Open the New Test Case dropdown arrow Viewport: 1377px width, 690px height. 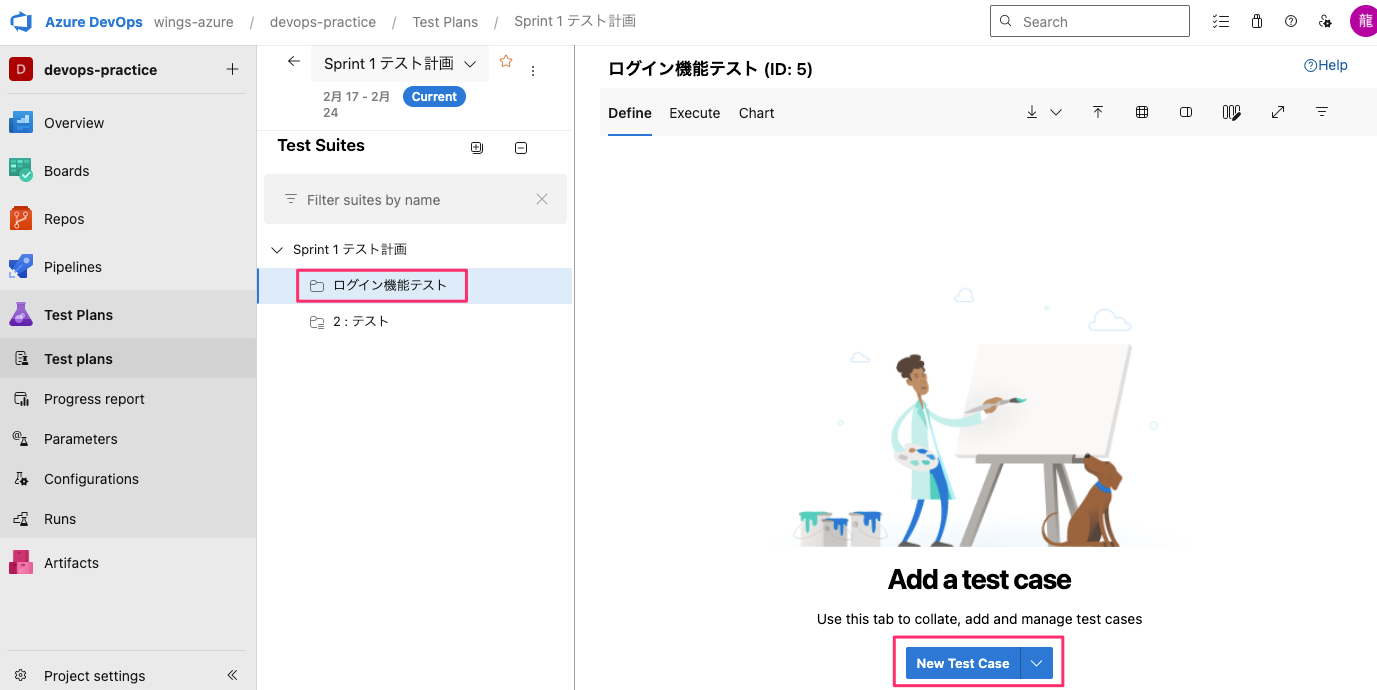pos(1037,663)
